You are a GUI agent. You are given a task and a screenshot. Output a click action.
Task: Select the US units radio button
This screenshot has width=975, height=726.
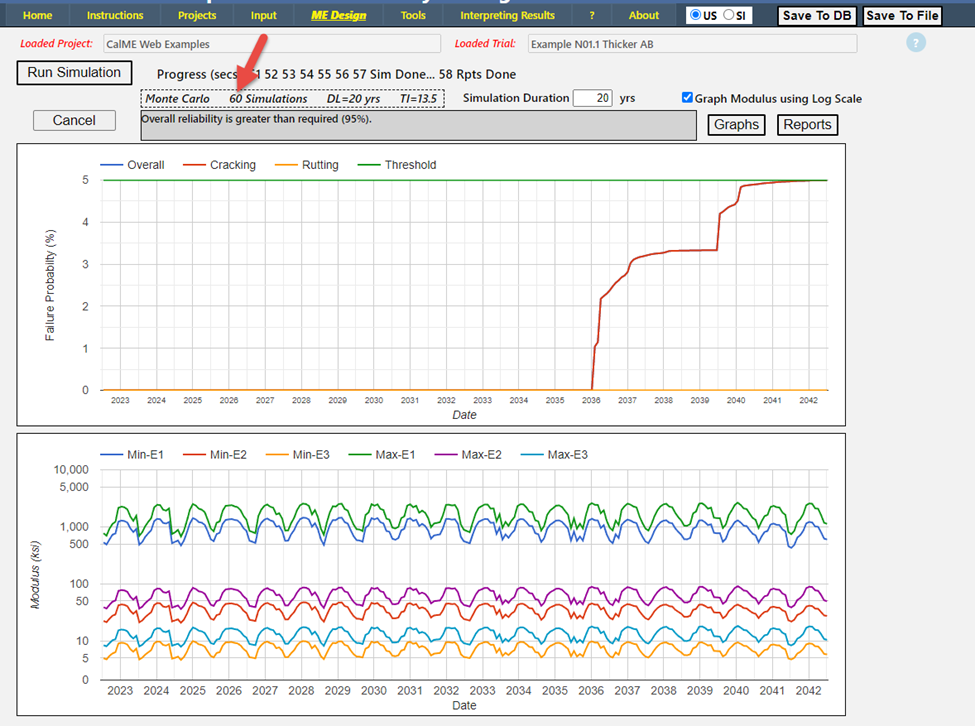pyautogui.click(x=696, y=15)
